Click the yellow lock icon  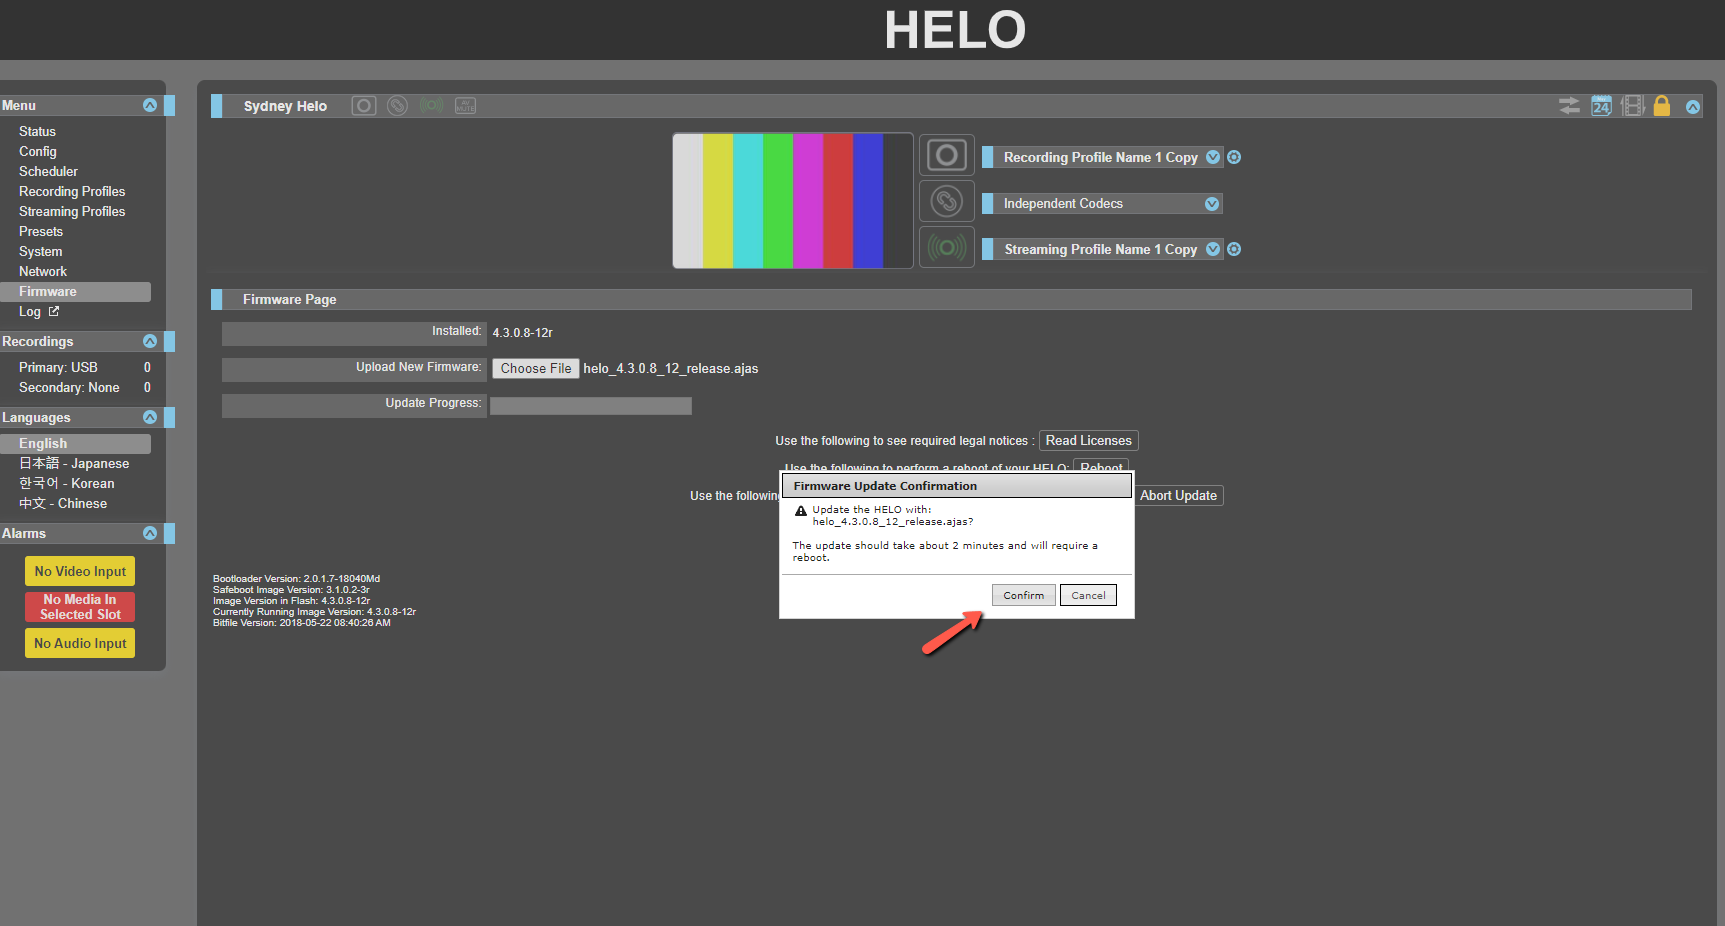coord(1662,106)
